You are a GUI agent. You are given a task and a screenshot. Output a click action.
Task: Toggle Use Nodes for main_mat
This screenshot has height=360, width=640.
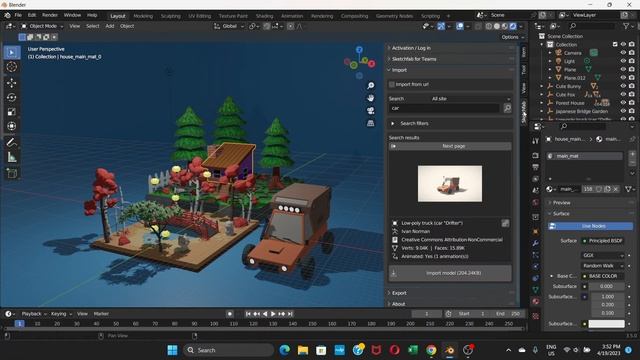point(591,226)
